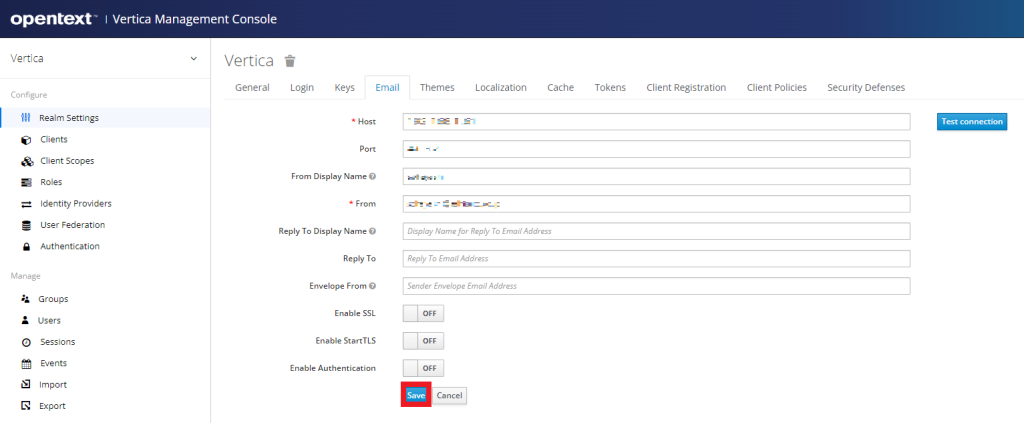Viewport: 1024px width, 423px height.
Task: Click the Reply To email input field
Action: click(655, 259)
